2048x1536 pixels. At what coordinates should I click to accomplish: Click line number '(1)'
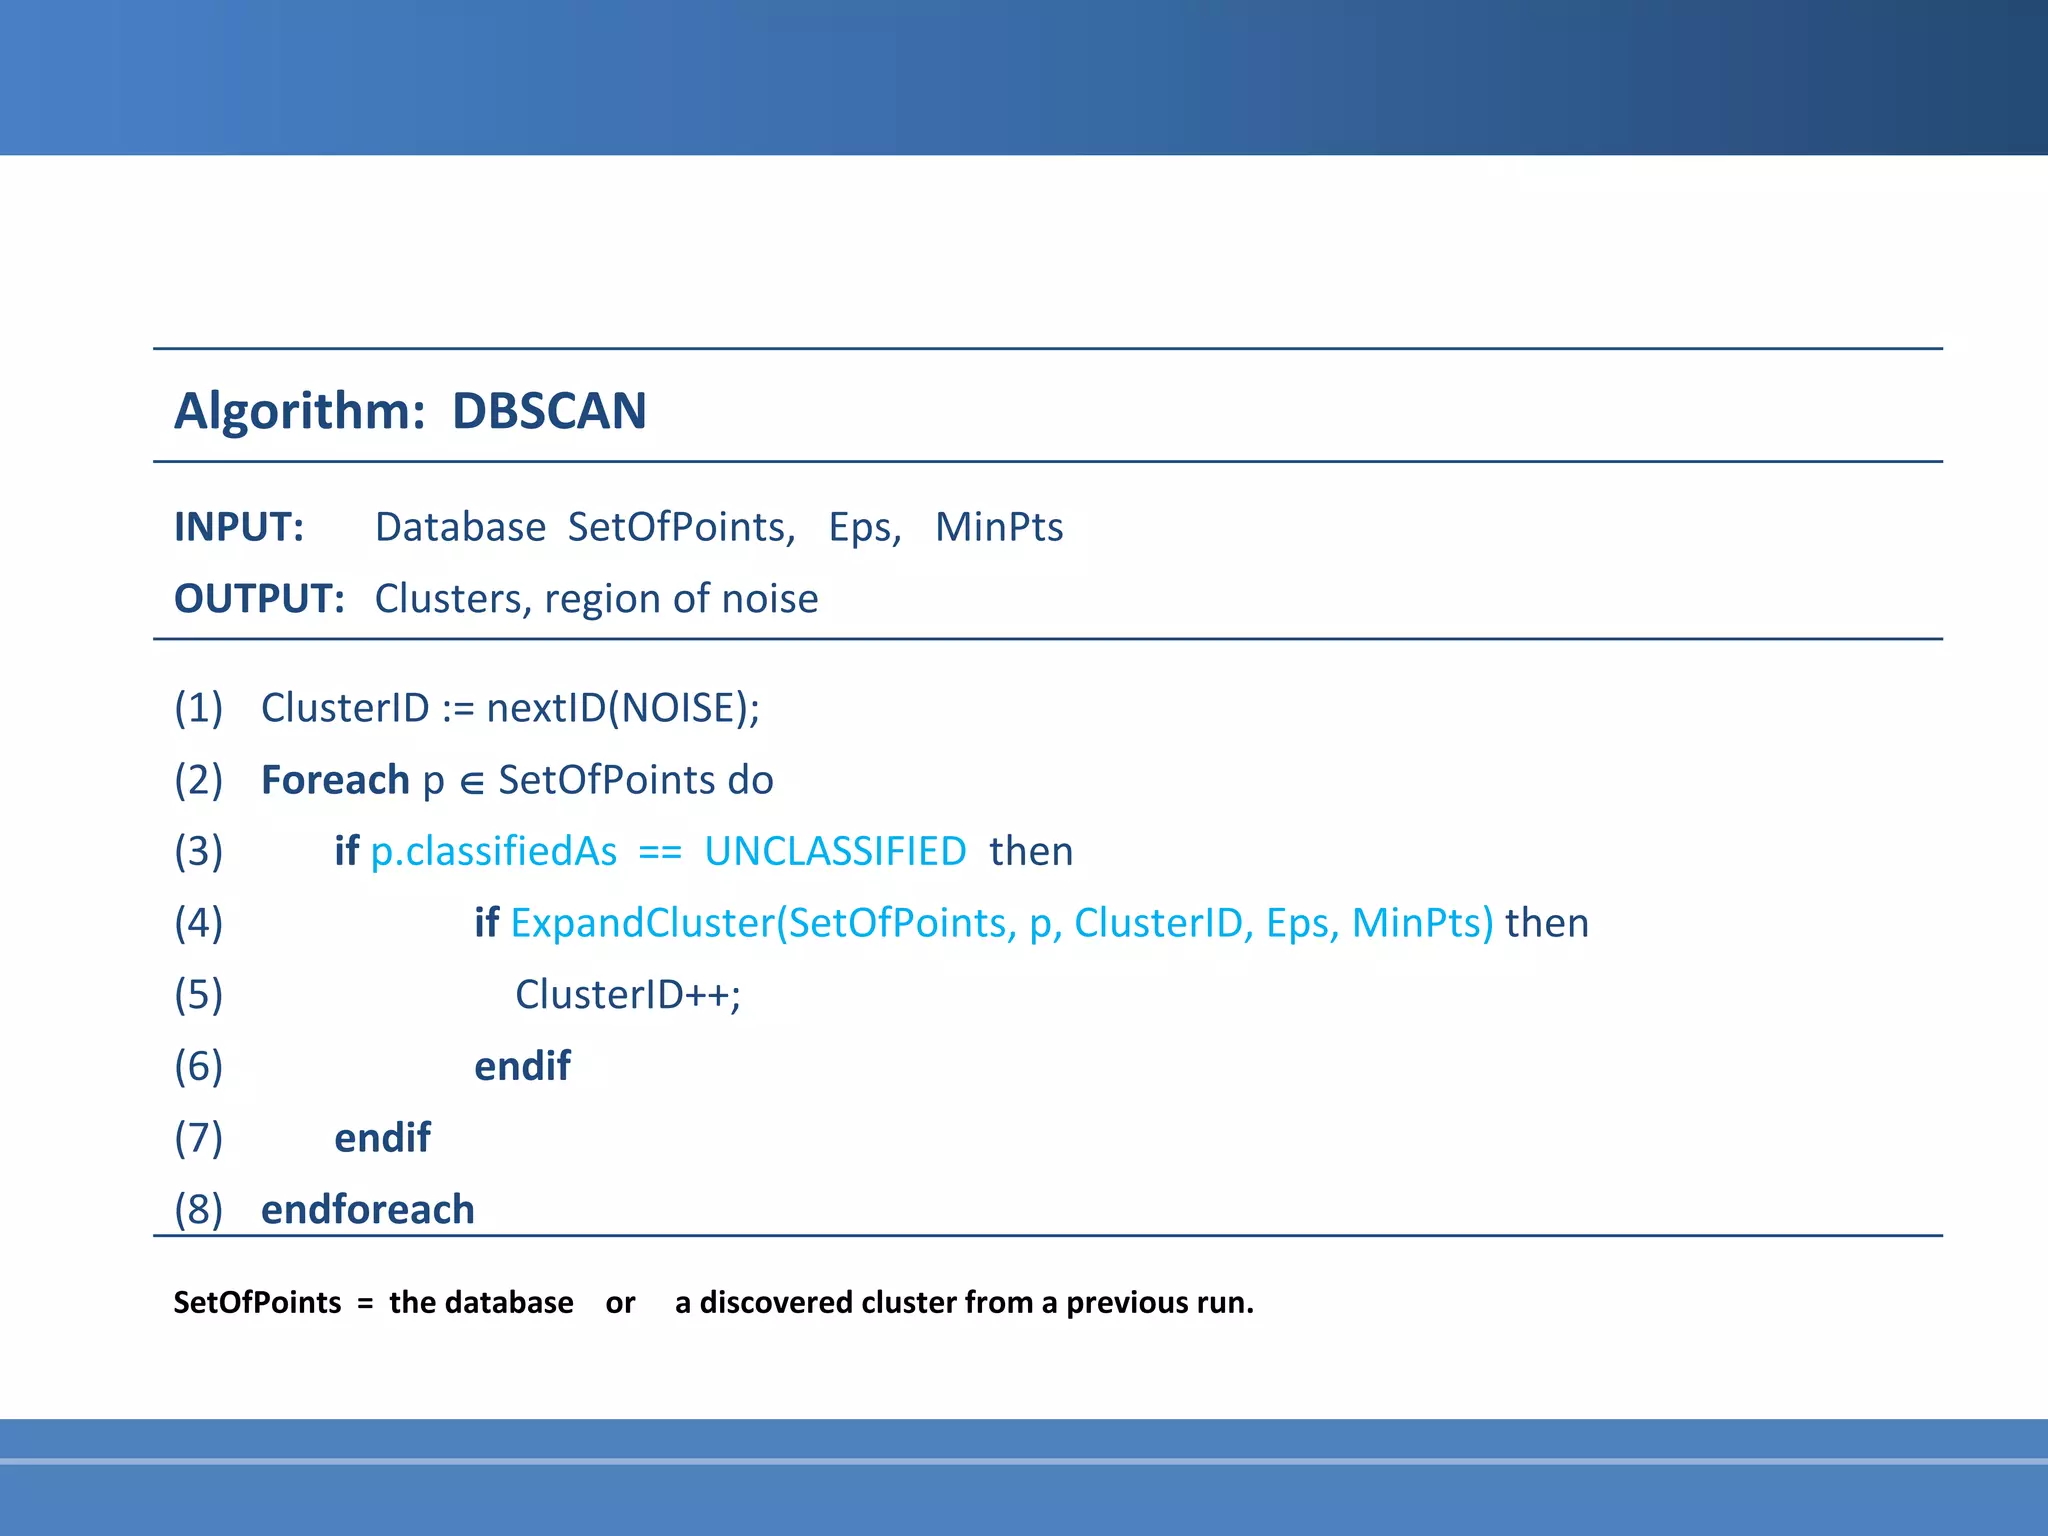199,708
